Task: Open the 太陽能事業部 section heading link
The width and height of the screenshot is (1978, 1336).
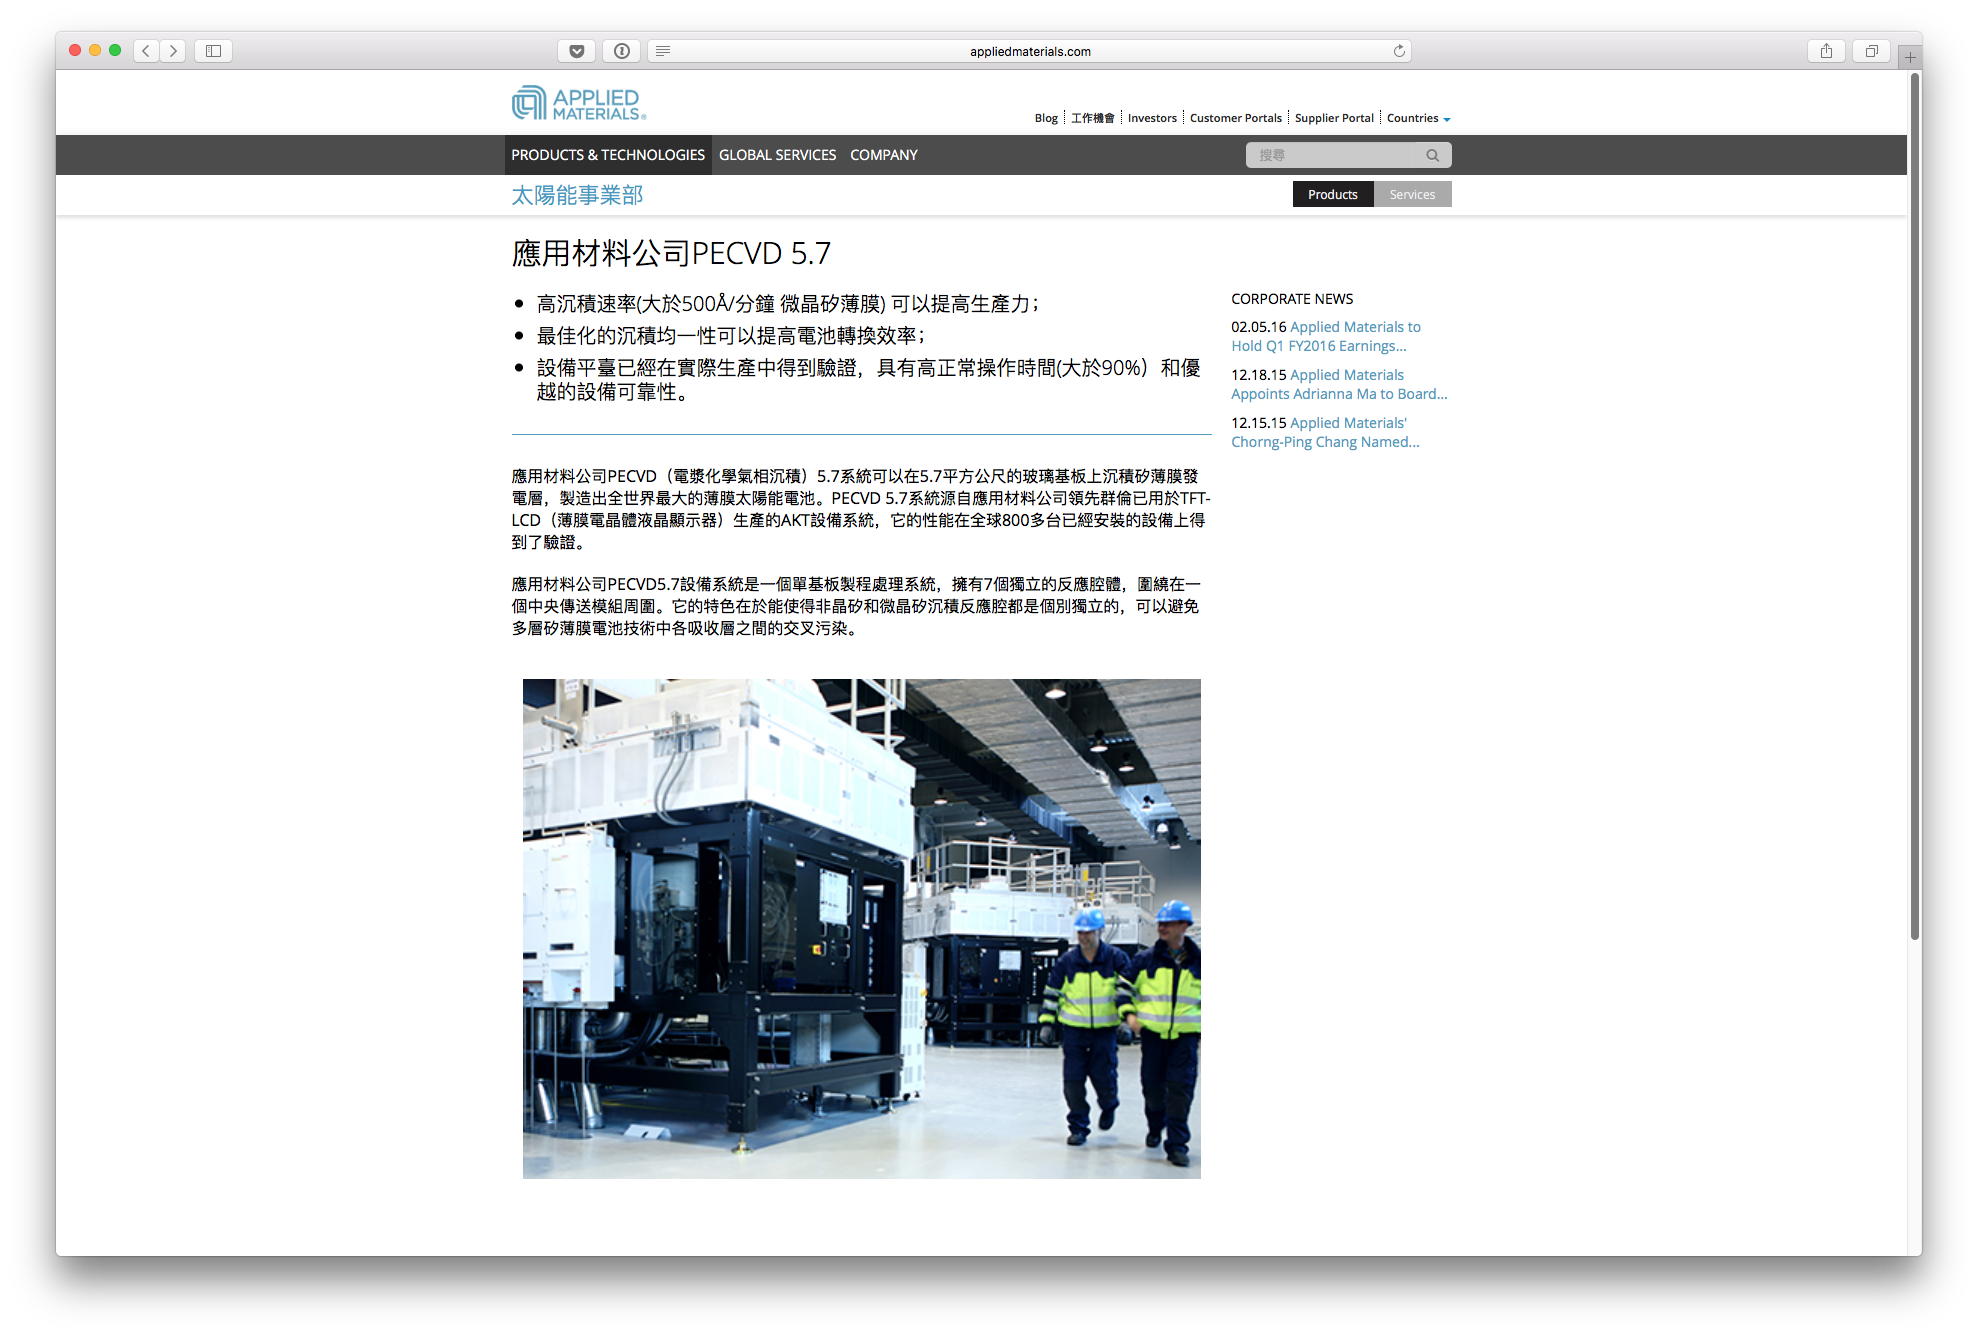Action: tap(577, 195)
